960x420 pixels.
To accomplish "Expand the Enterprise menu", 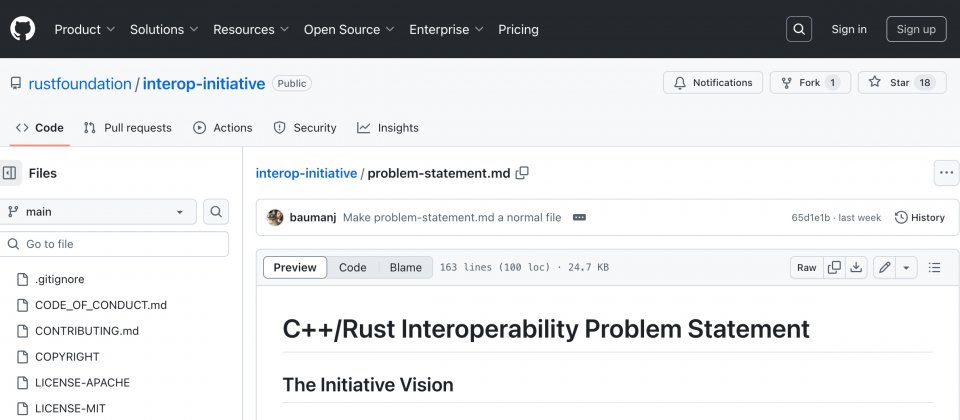I will [446, 29].
